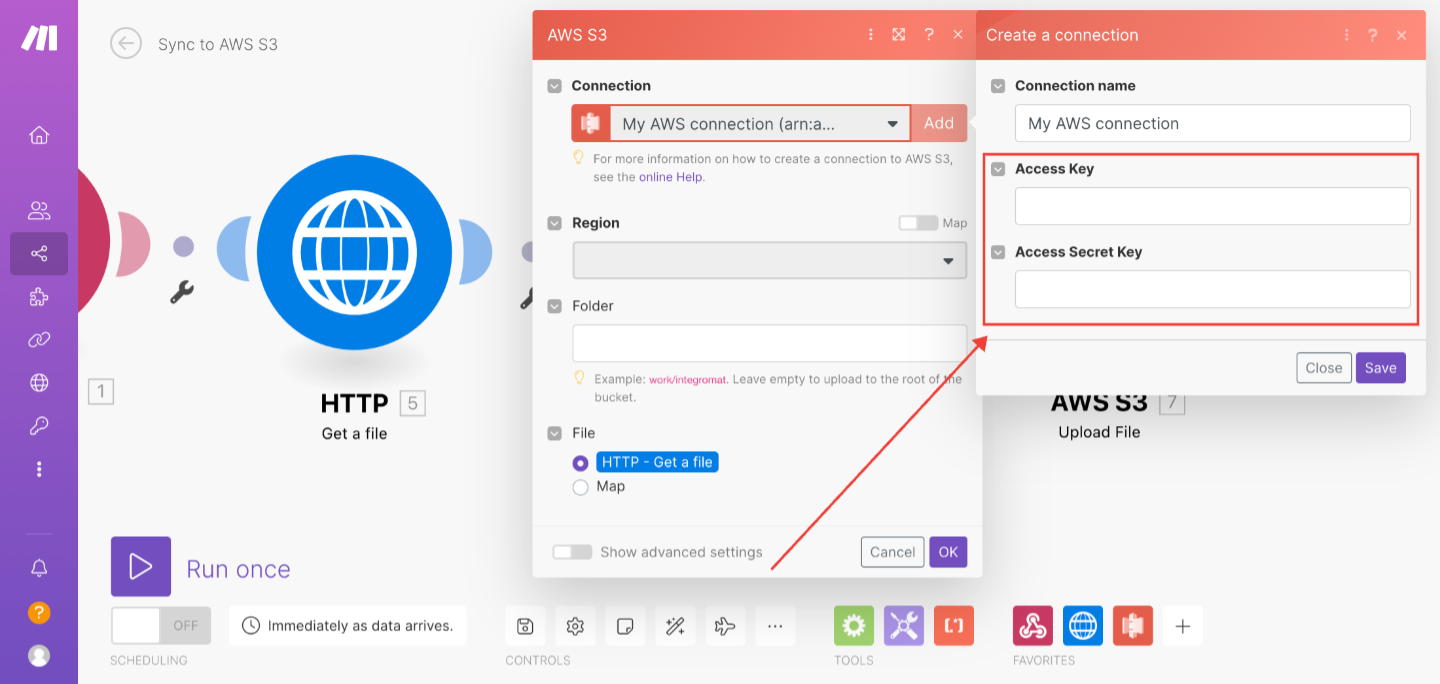Click the Access Secret Key input field
Viewport: 1440px width, 684px height.
(x=1213, y=289)
